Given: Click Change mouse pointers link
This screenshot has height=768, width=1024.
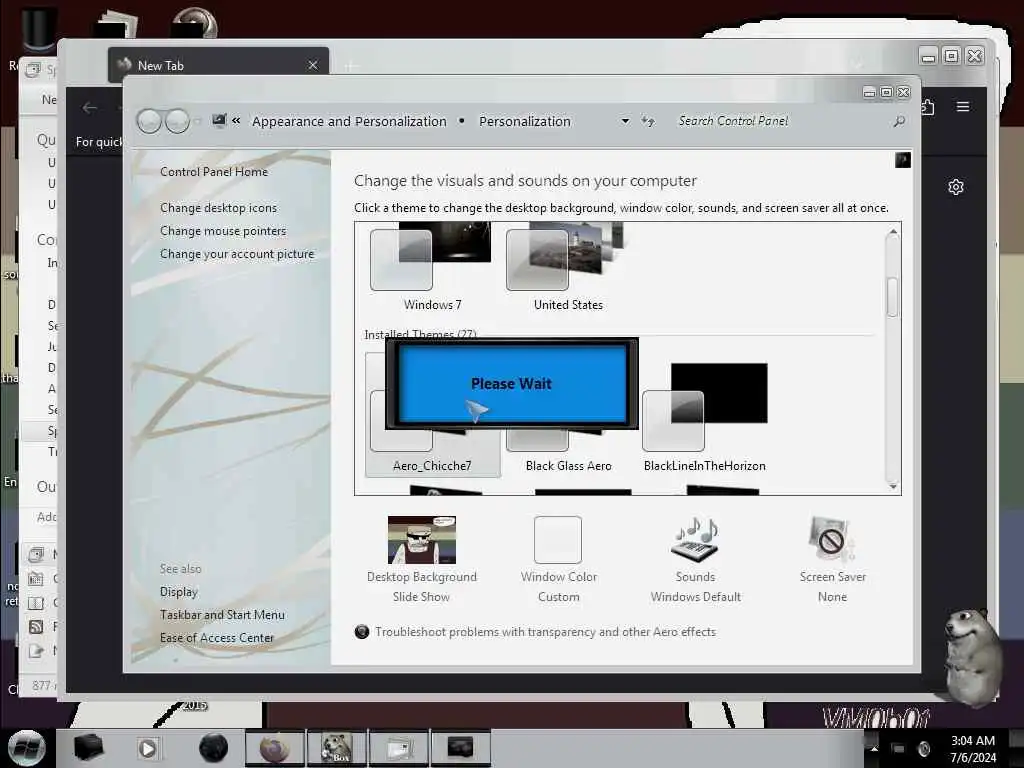Looking at the screenshot, I should click(x=223, y=231).
